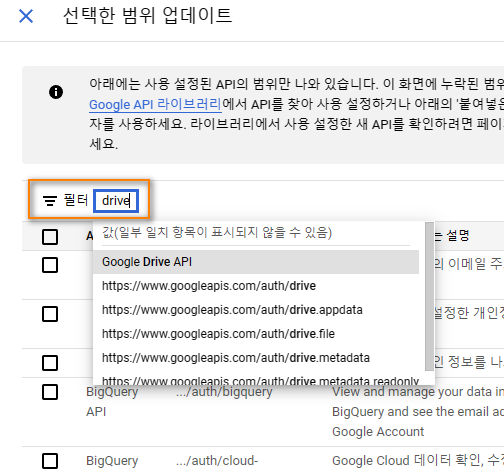Viewport: 504px width, 472px height.
Task: Click the 'Google Cloud 데이터 확인' description text
Action: pos(418,461)
